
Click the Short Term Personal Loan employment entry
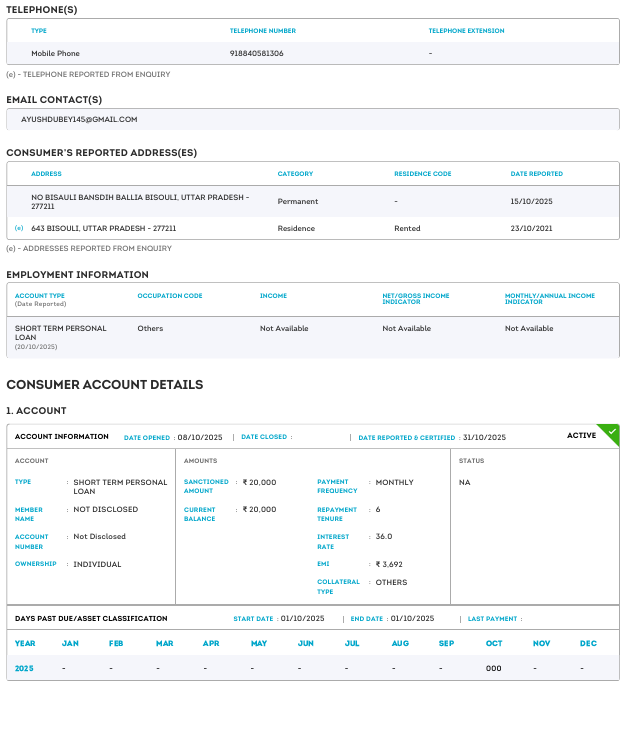pos(60,332)
